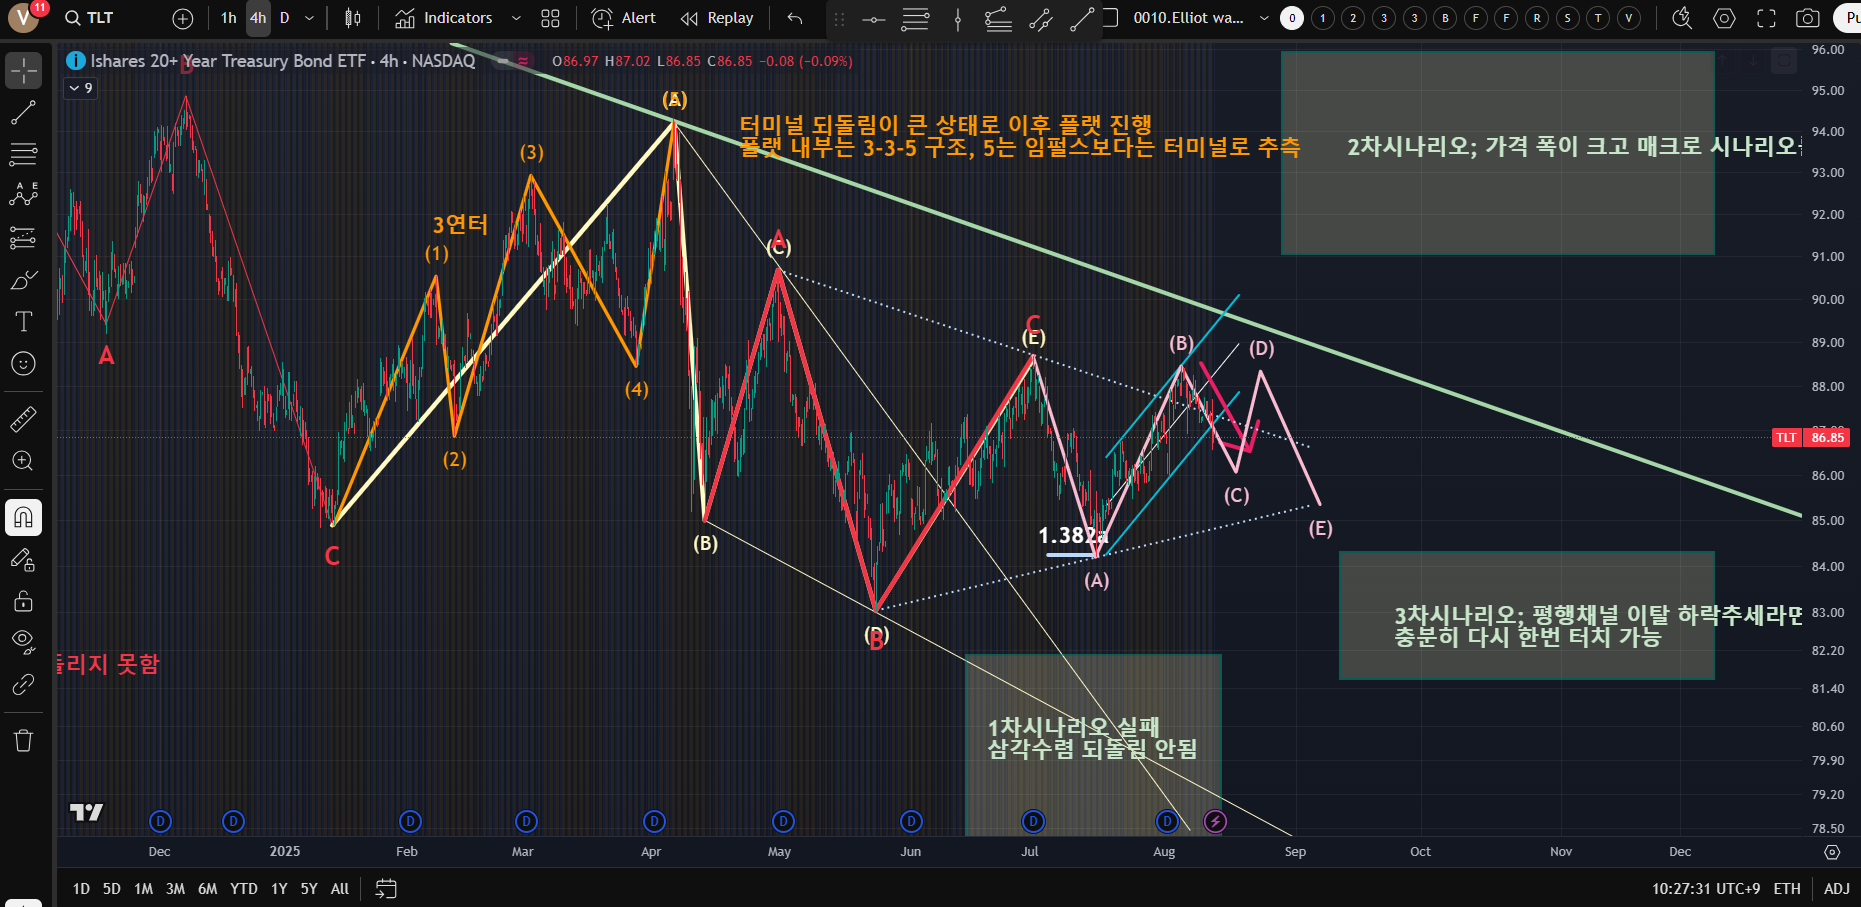Switch to the 1h timeframe
This screenshot has height=907, width=1861.
pos(229,18)
